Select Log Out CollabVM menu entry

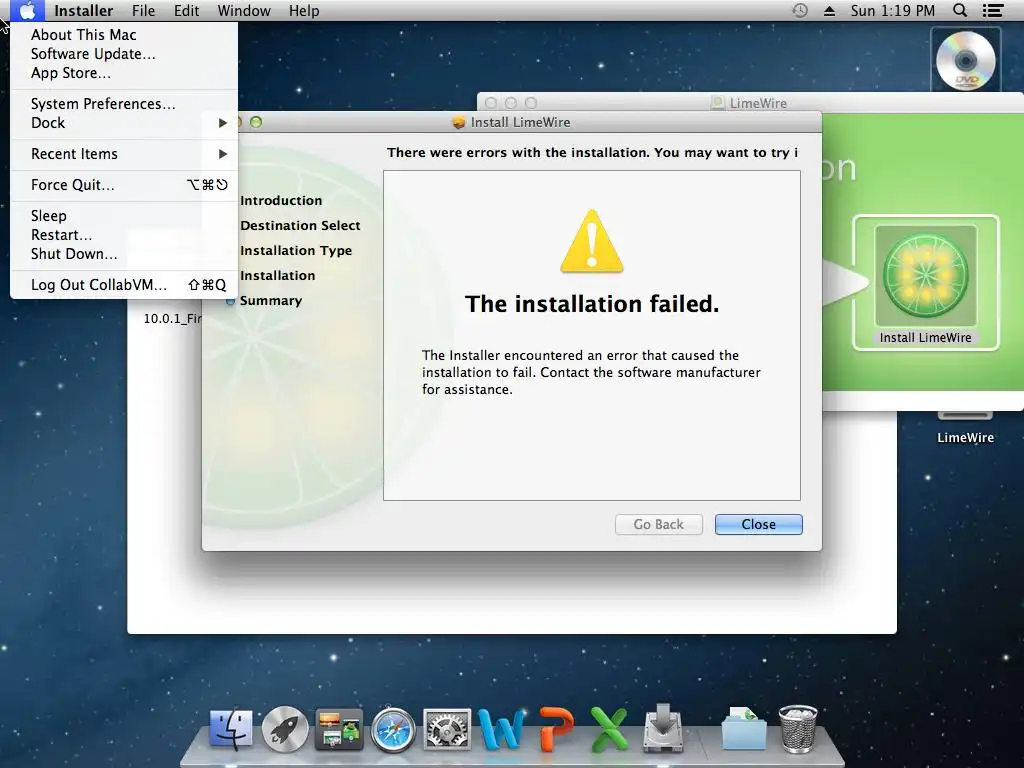click(124, 285)
